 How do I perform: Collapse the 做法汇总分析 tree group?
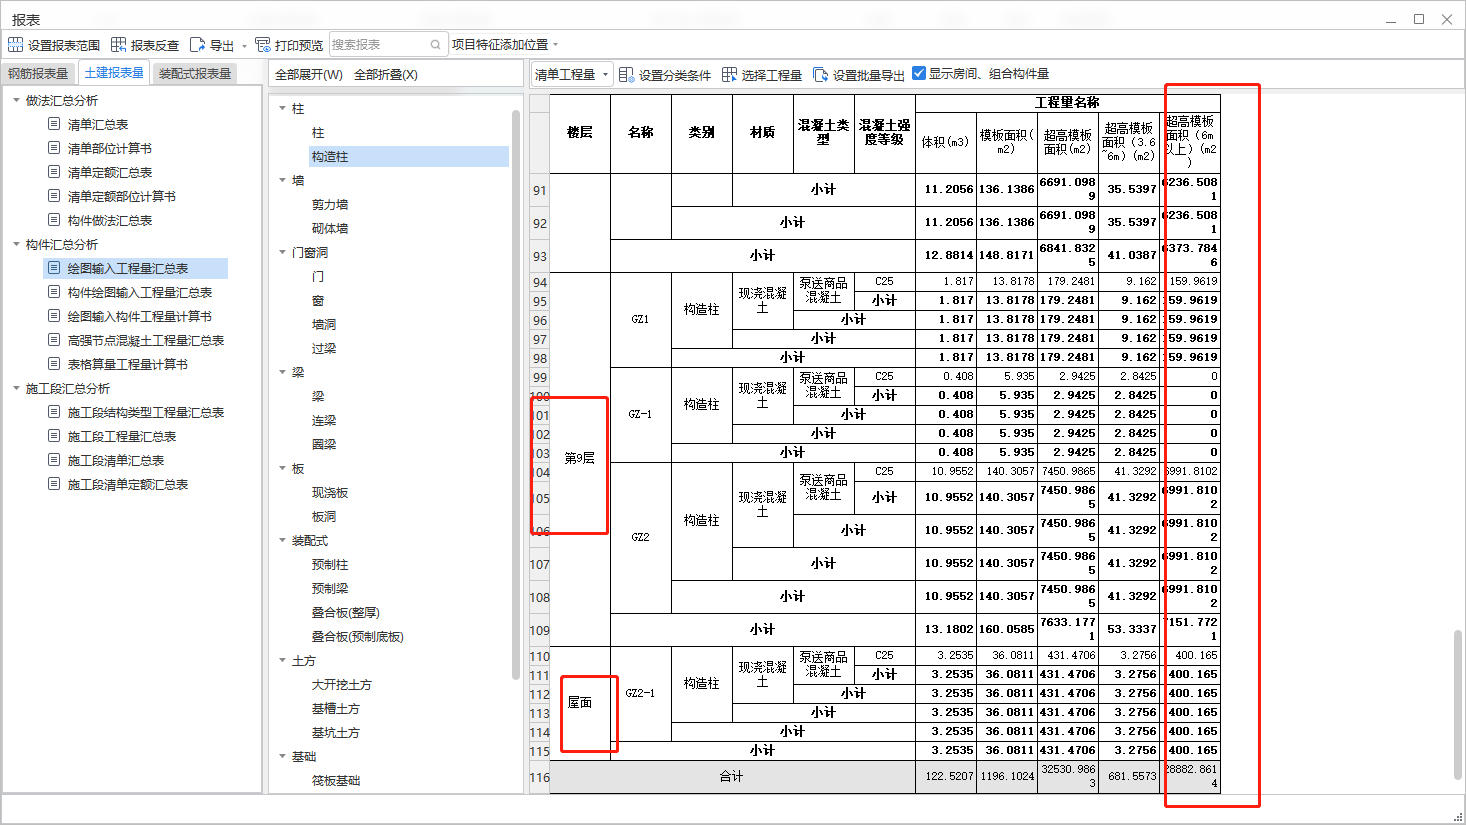click(16, 100)
